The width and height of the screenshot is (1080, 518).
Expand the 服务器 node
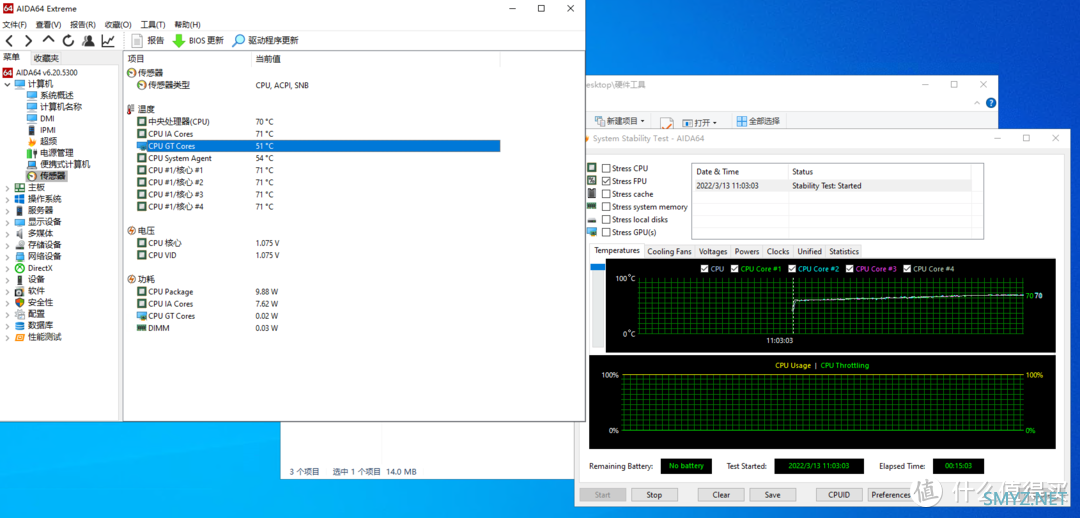(7, 210)
